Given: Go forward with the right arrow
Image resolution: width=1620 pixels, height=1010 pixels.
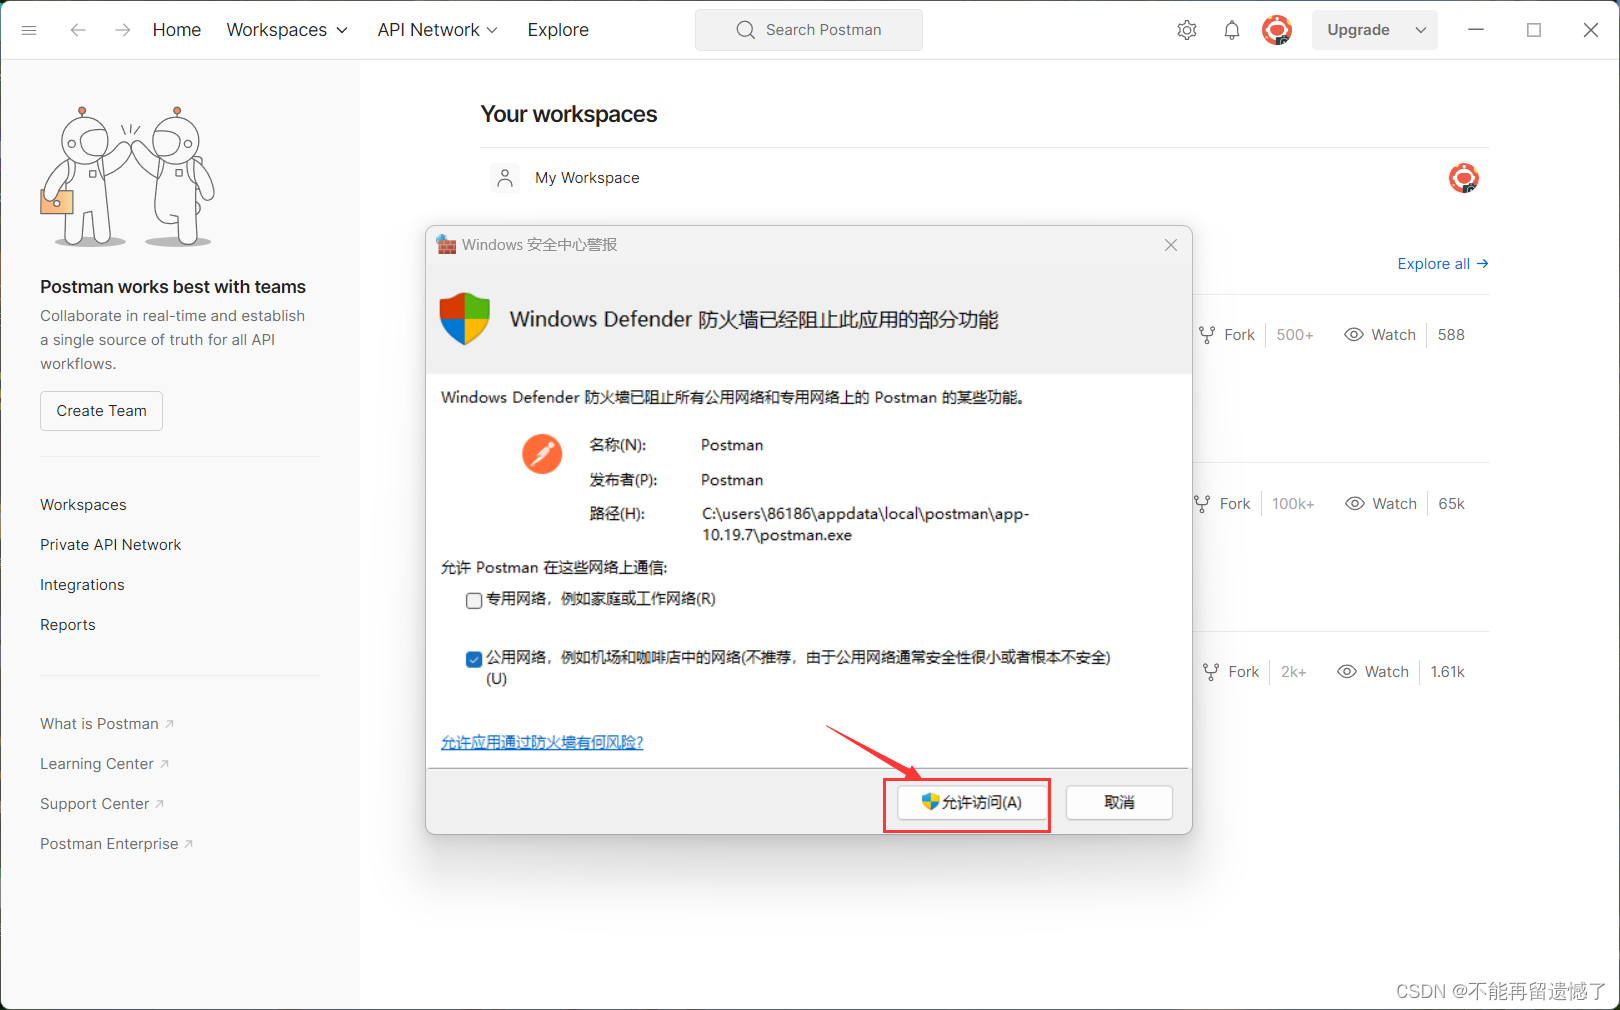Looking at the screenshot, I should [x=122, y=30].
